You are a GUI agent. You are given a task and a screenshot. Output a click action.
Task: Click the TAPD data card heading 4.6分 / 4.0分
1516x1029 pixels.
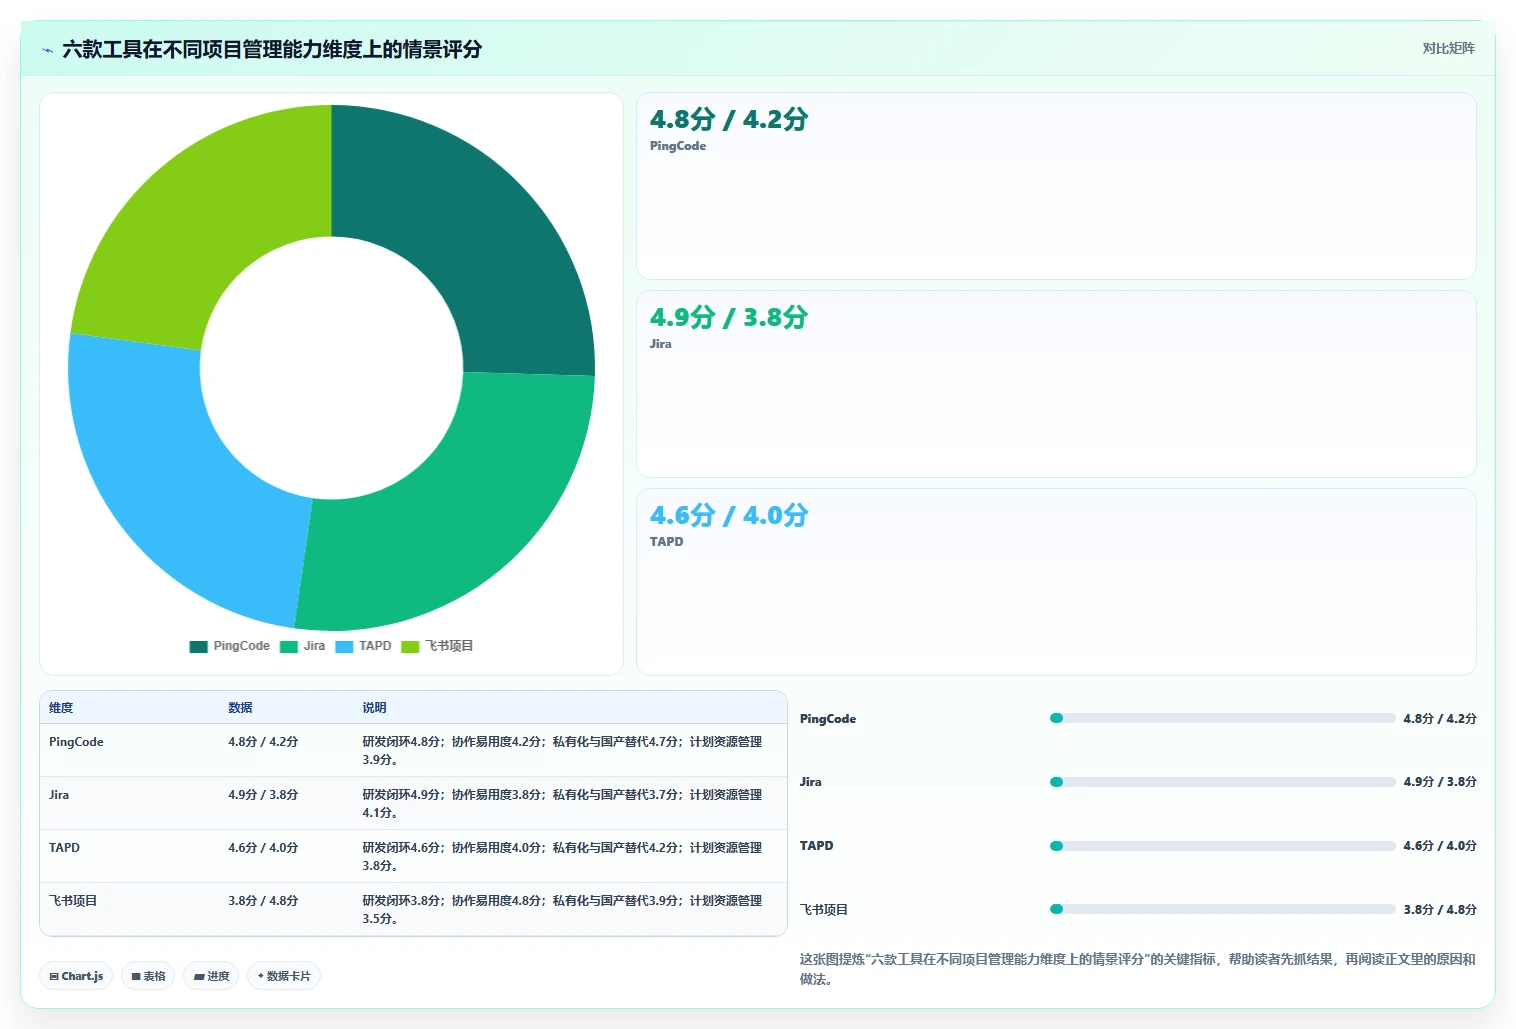click(x=729, y=515)
